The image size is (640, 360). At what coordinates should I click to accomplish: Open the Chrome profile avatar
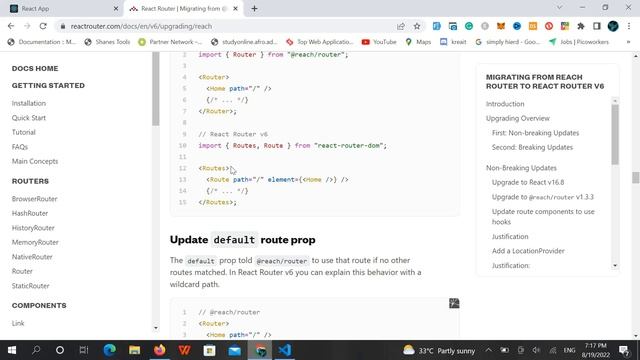click(x=613, y=26)
